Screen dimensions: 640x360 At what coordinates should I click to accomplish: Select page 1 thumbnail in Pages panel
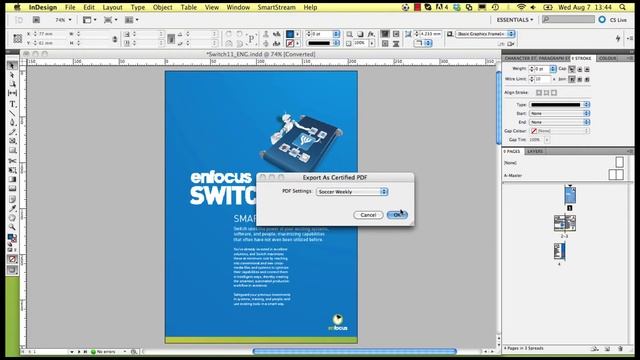point(570,196)
